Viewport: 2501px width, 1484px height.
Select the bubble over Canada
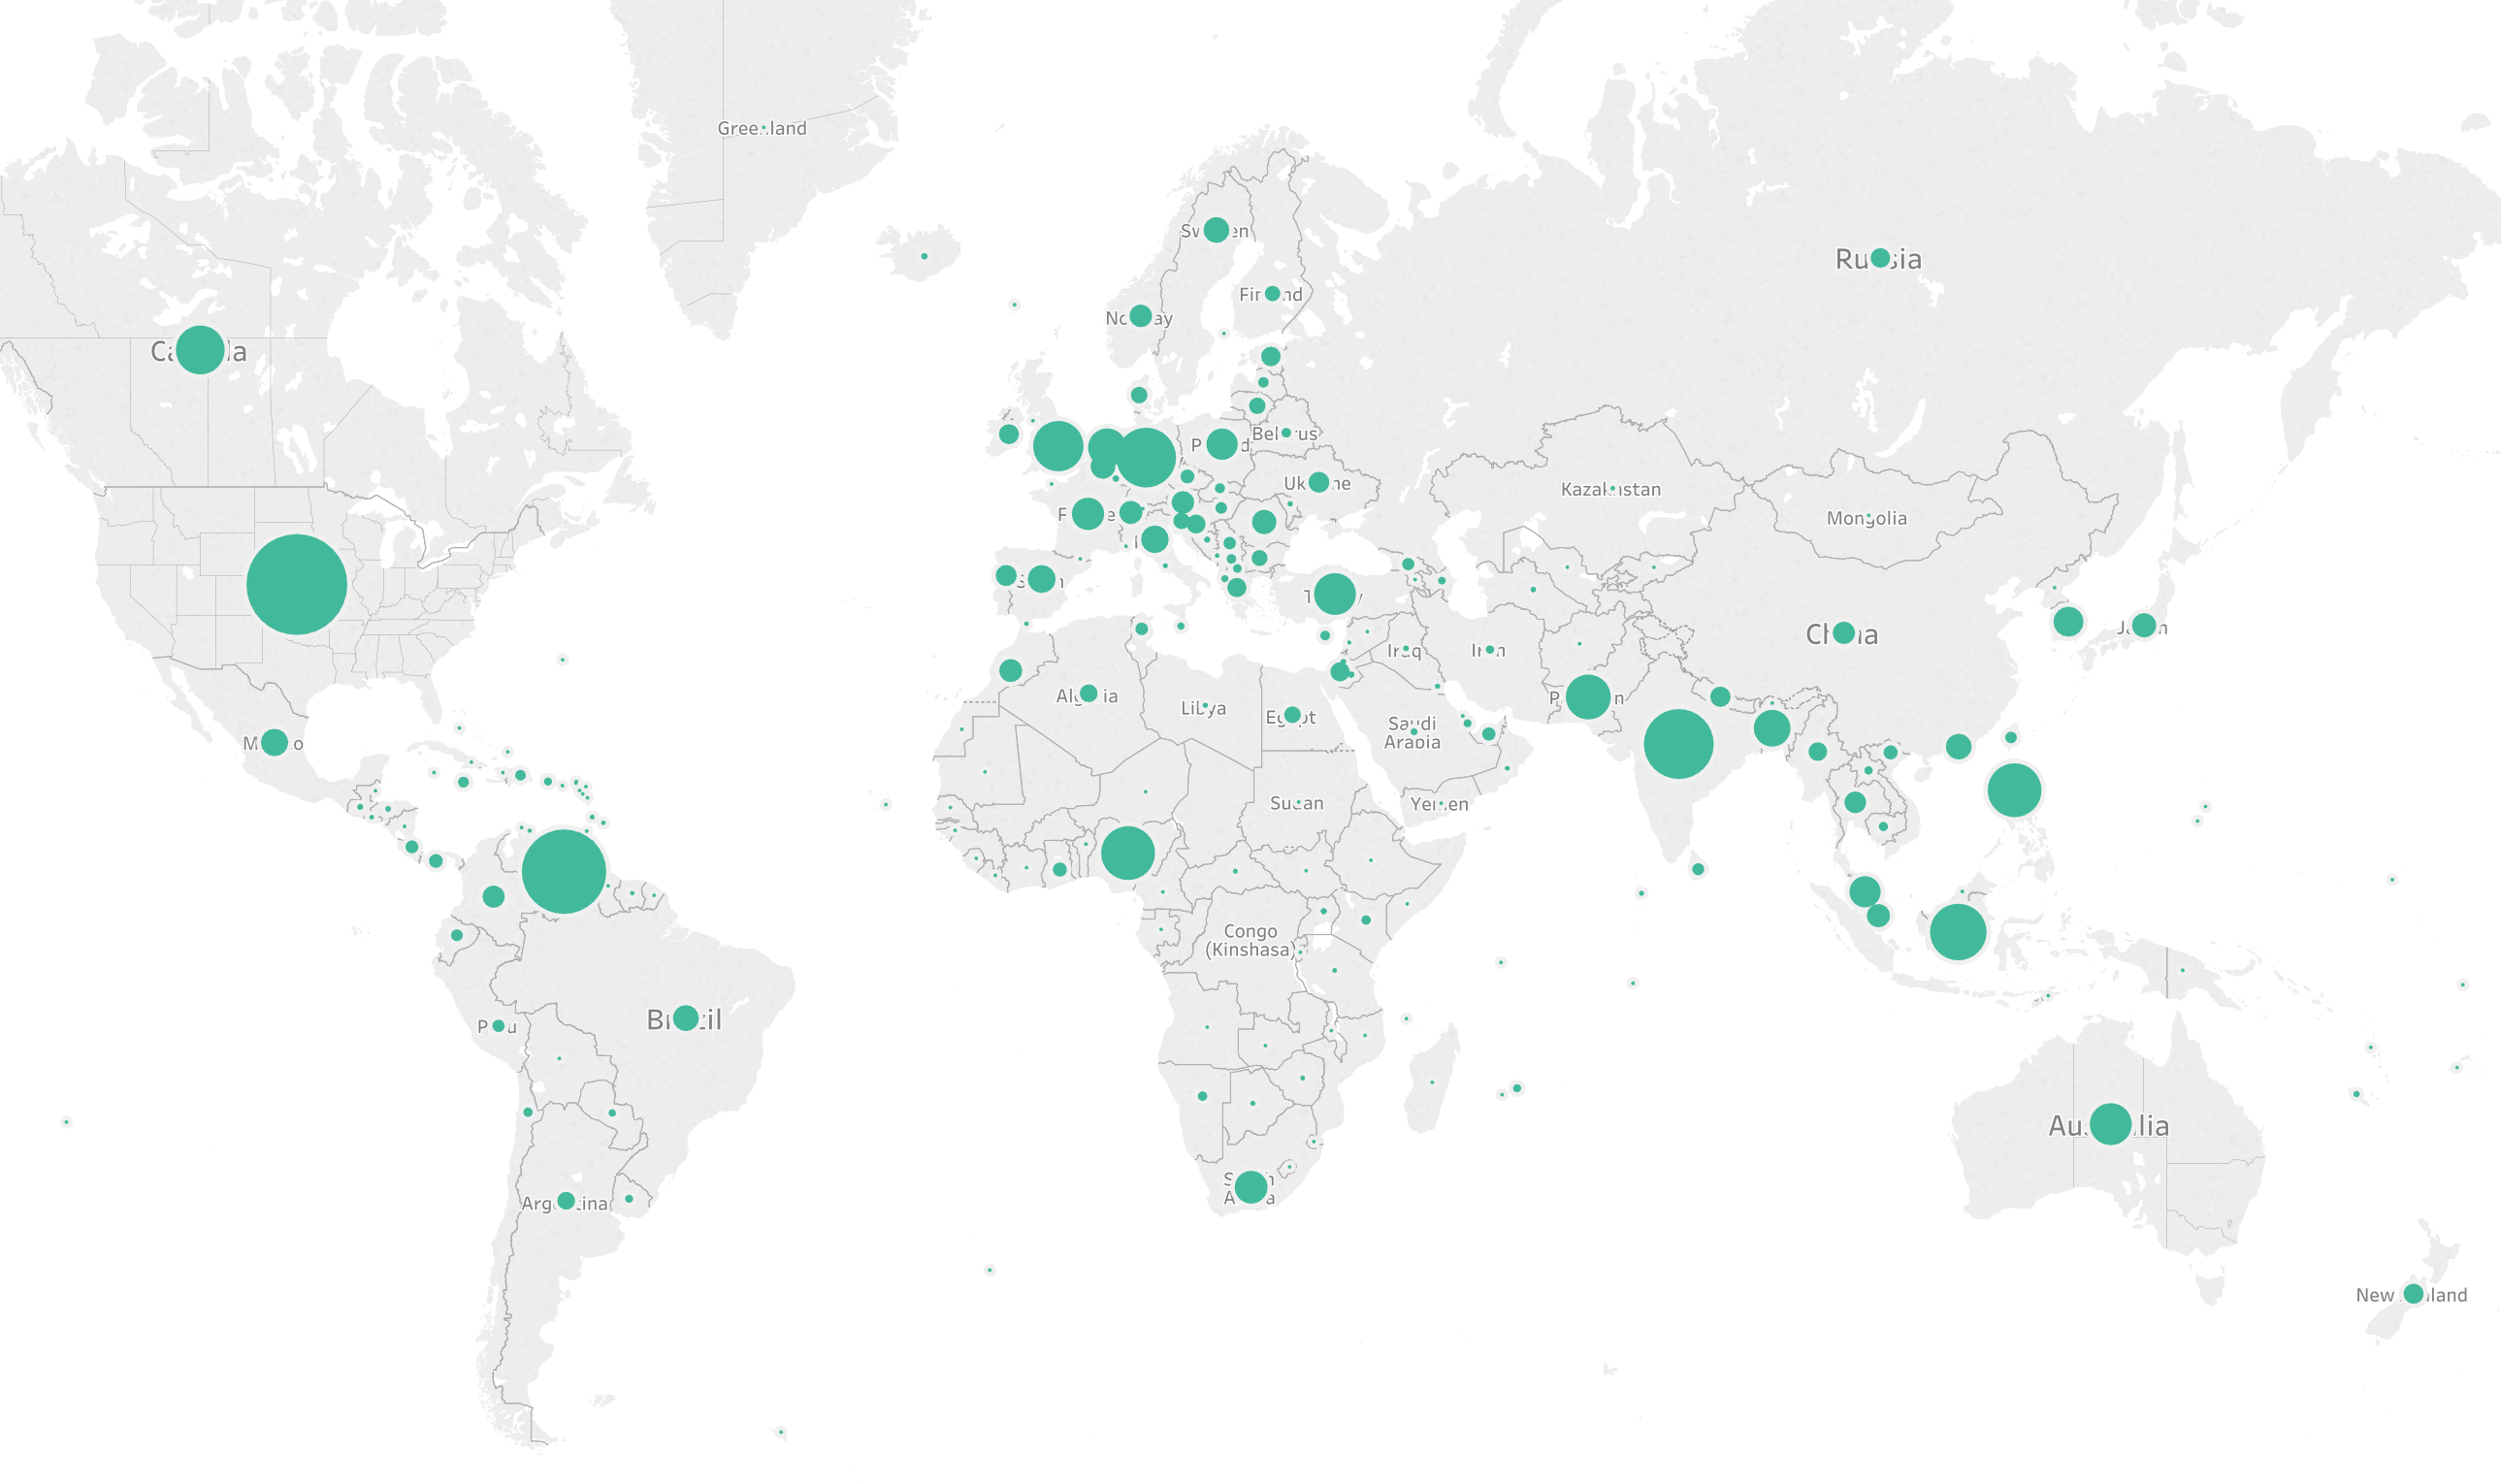200,349
